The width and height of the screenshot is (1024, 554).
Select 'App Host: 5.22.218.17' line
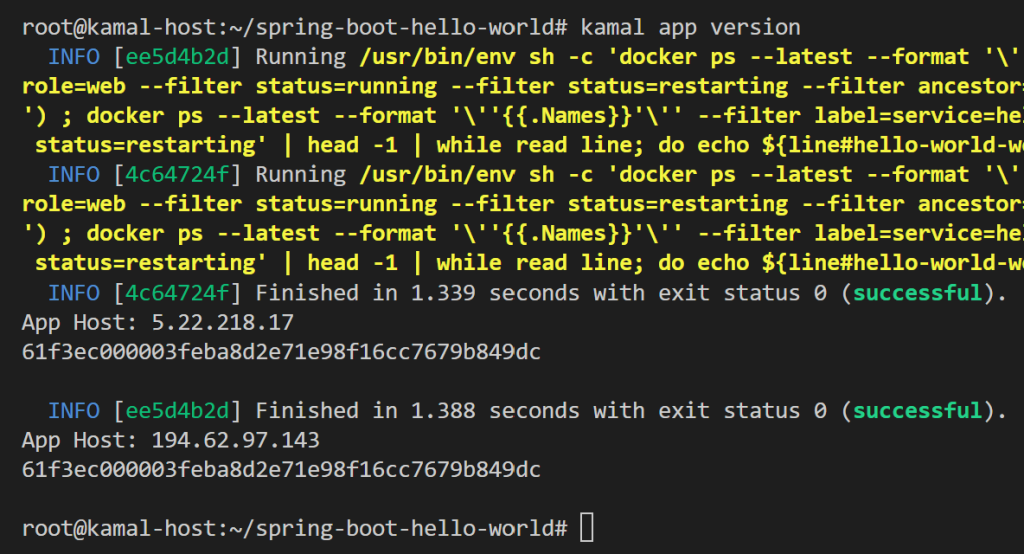[x=157, y=322]
